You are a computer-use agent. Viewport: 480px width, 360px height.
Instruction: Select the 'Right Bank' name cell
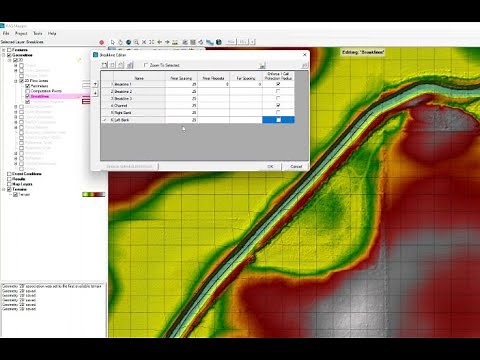tap(139, 113)
